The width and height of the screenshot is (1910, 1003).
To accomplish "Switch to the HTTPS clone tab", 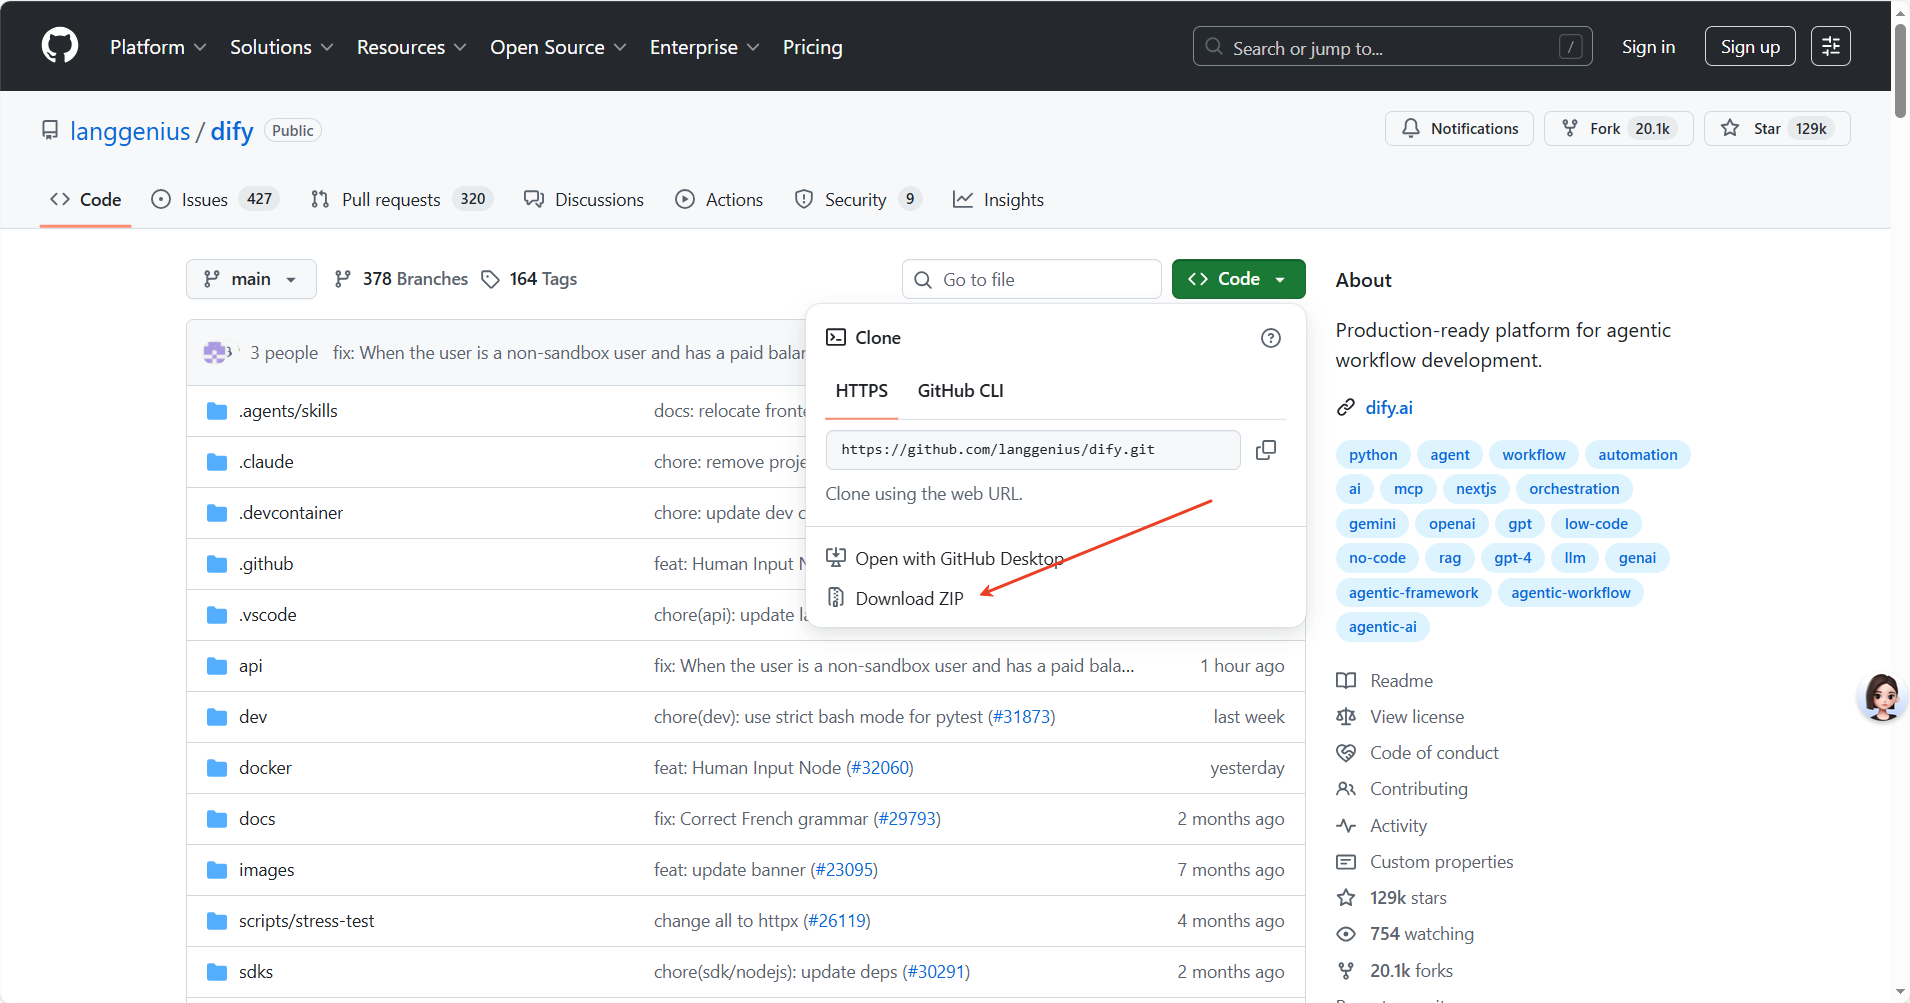I will pyautogui.click(x=861, y=391).
